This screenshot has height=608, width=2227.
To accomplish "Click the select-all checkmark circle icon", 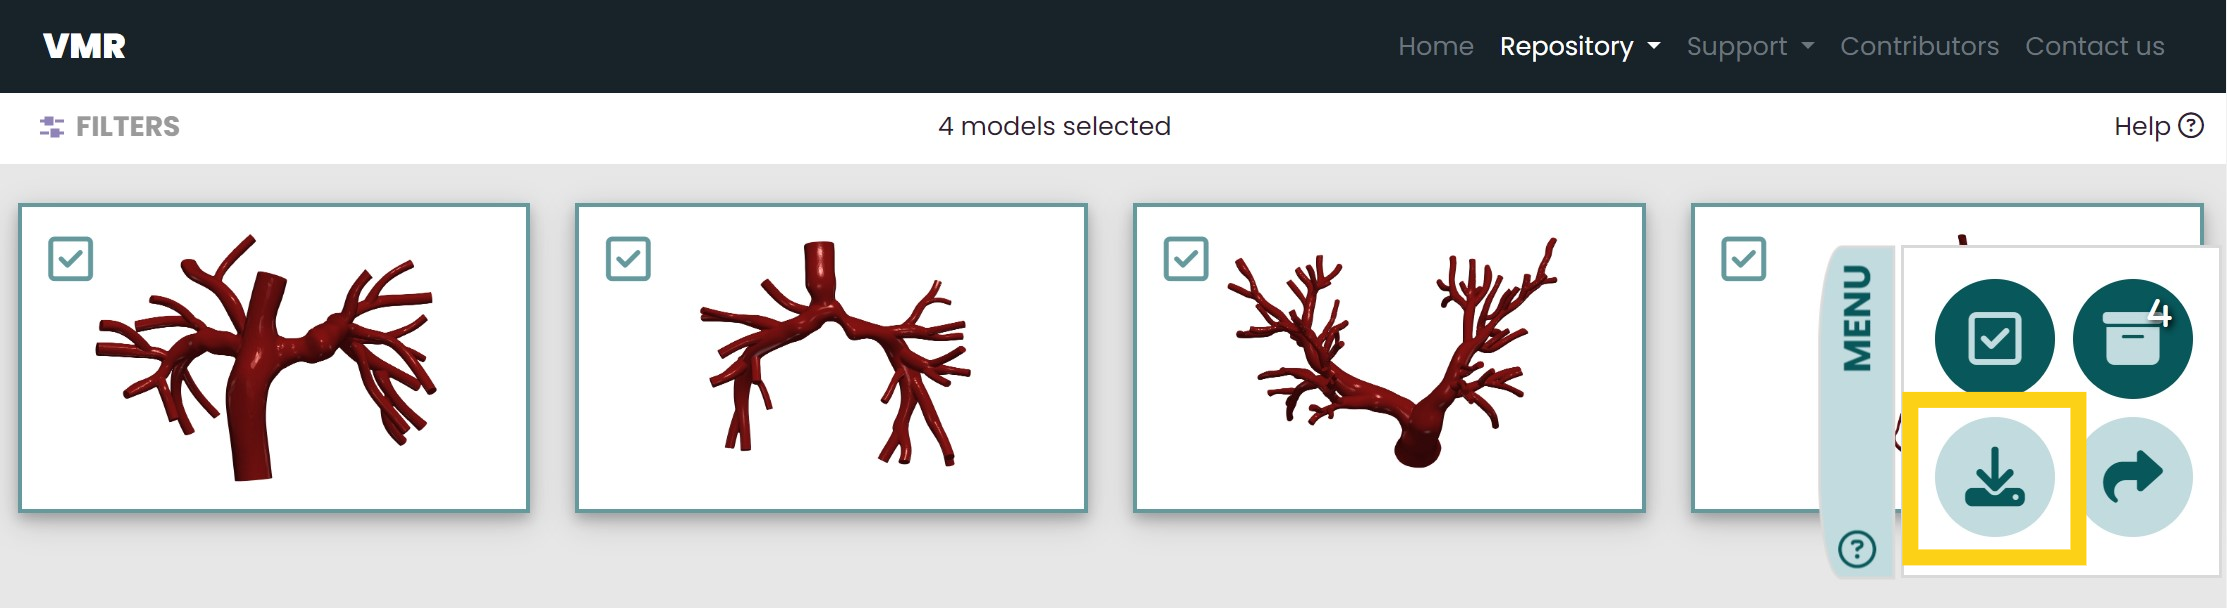I will click(x=1994, y=339).
